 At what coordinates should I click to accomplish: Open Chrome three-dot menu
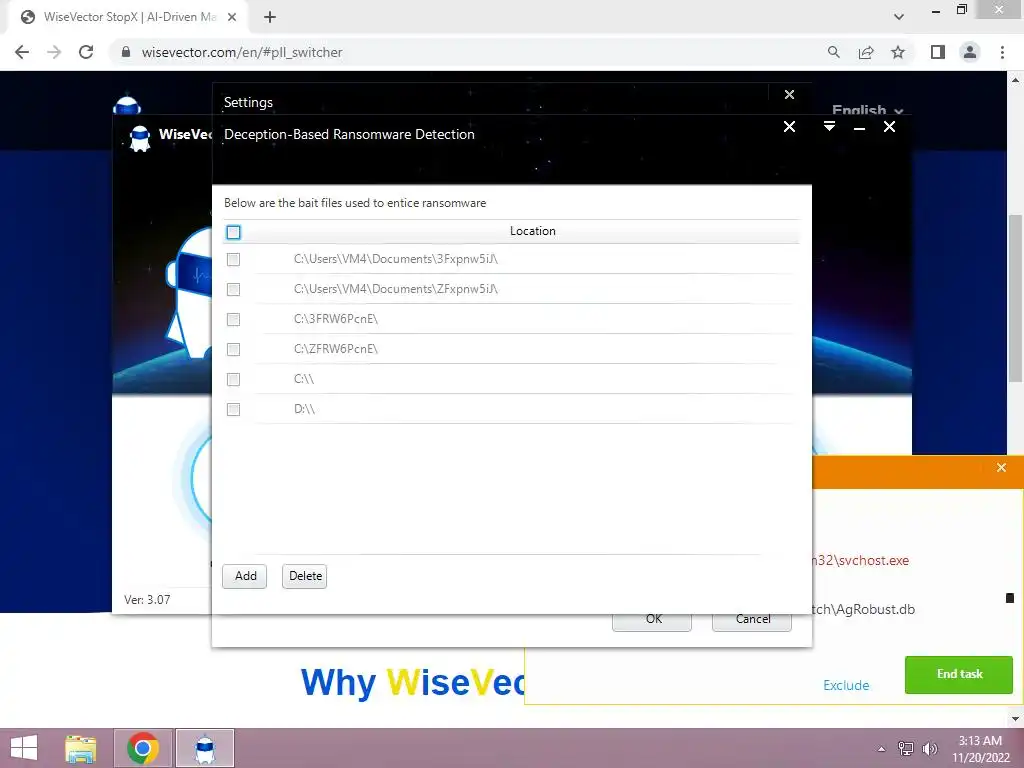pos(1002,52)
